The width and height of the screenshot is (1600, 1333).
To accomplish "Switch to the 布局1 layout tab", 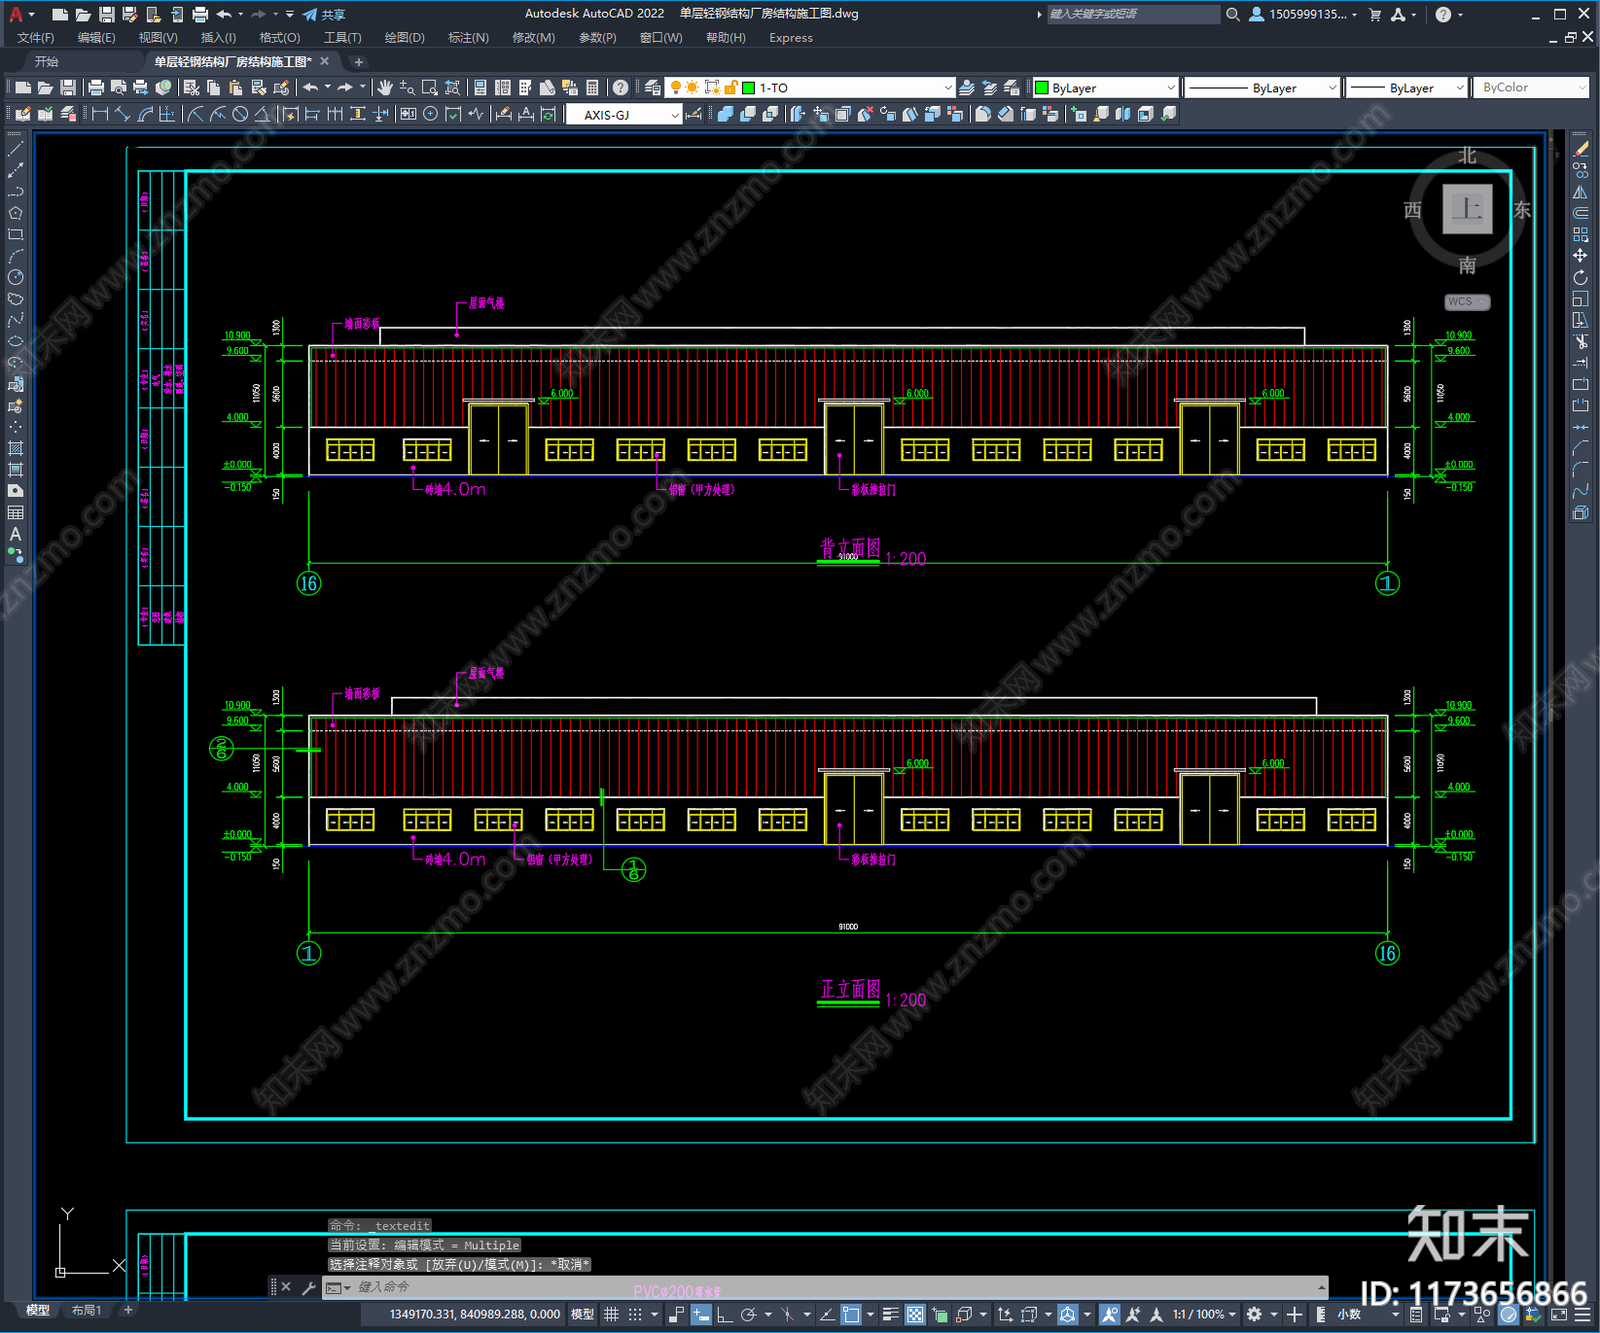I will click(86, 1310).
